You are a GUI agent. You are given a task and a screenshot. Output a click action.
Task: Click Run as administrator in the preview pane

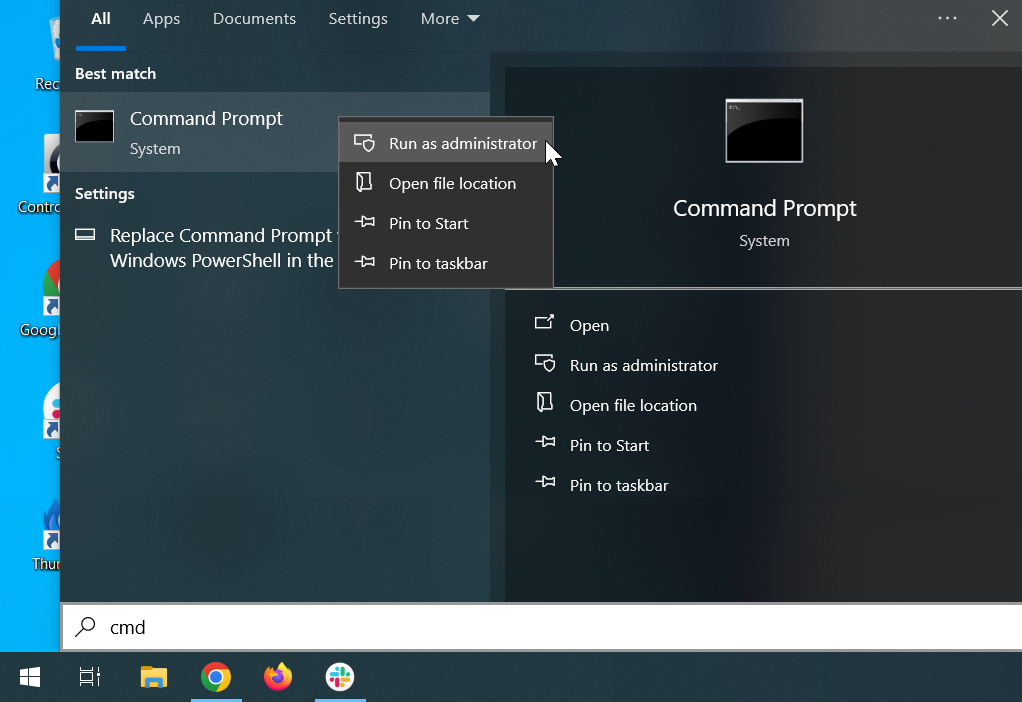tap(643, 365)
